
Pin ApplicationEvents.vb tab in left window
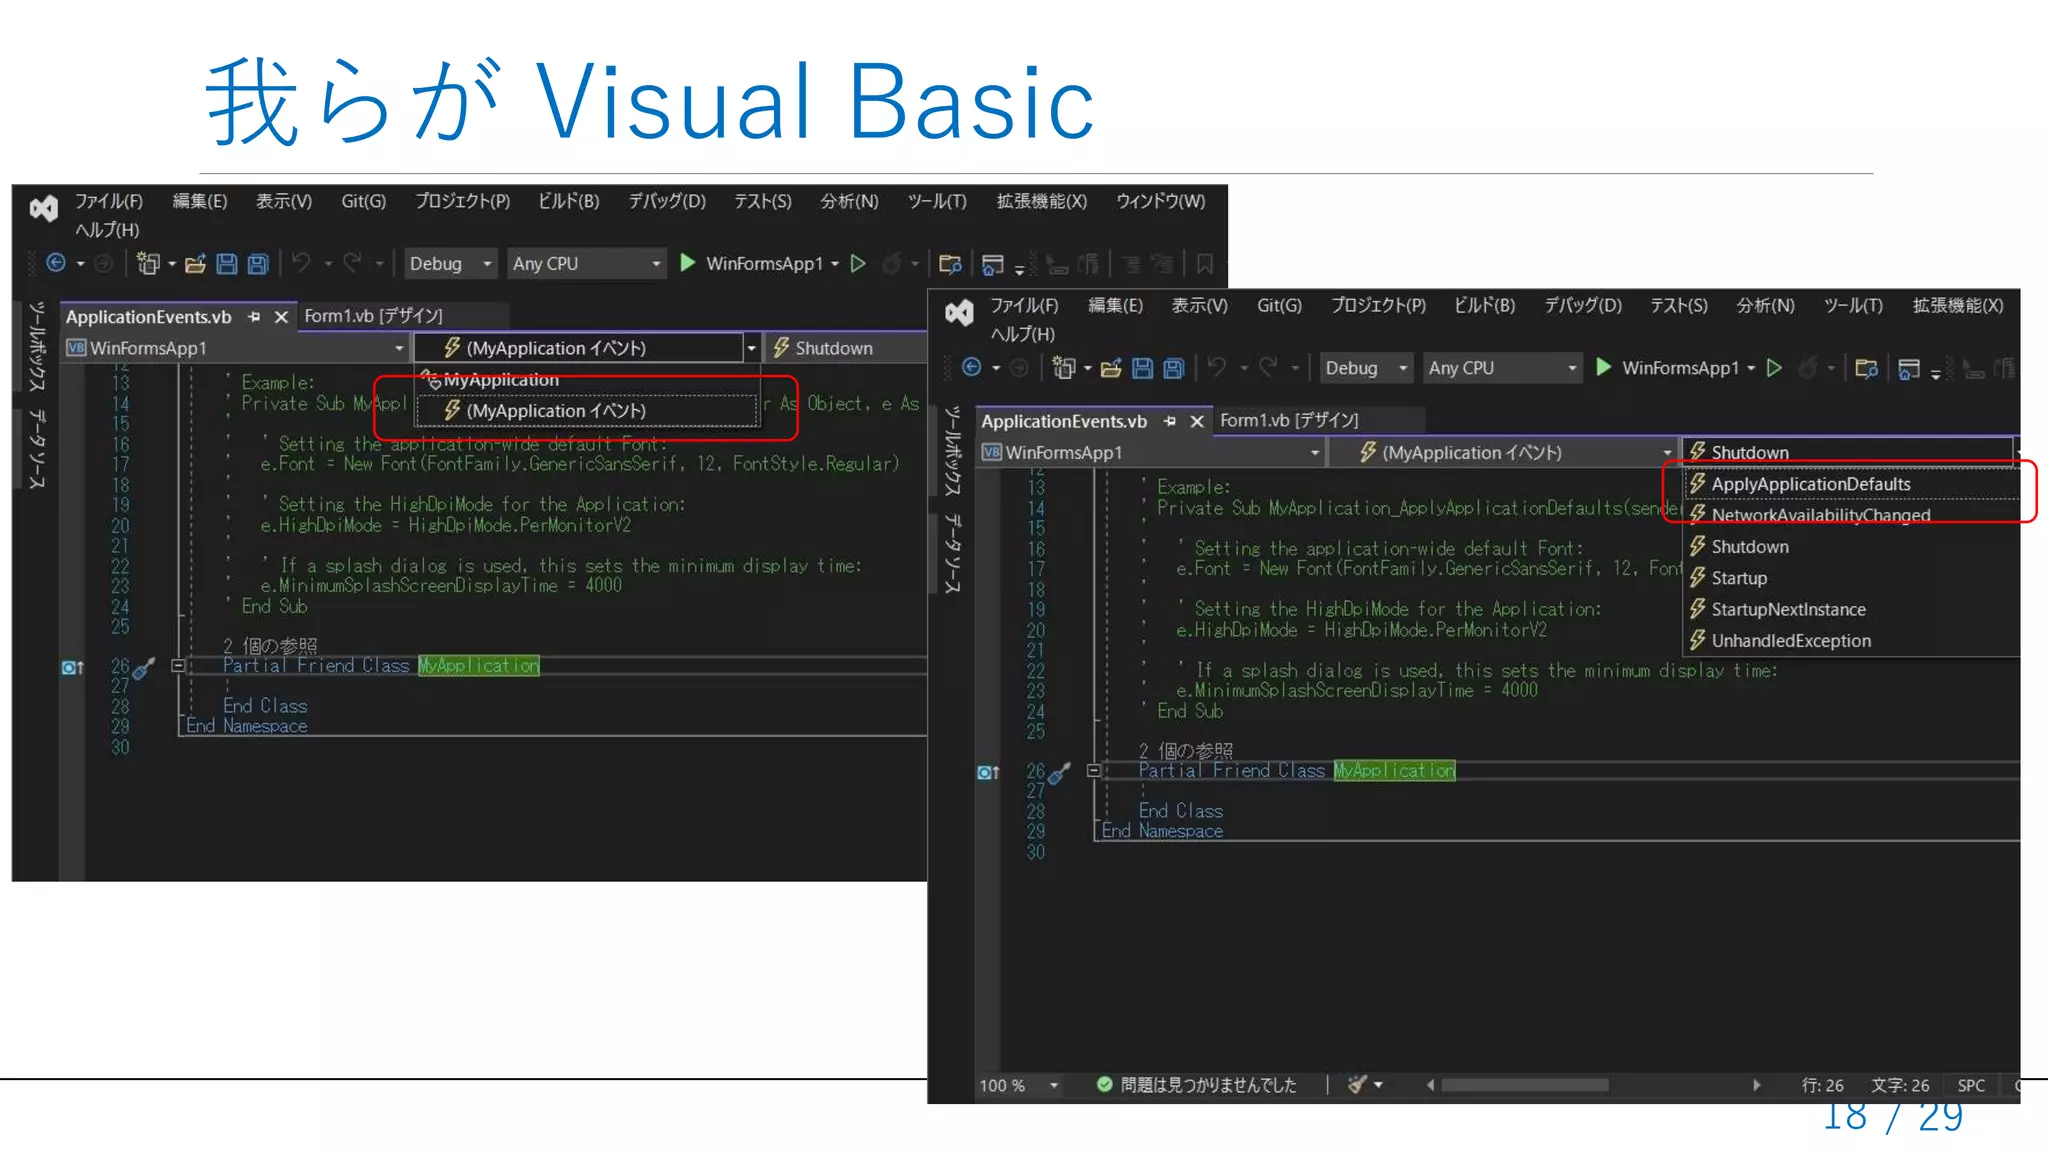254,317
